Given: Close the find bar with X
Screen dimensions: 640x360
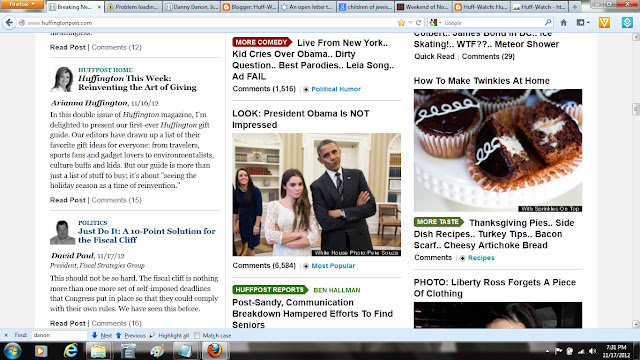Looking at the screenshot, I should [x=6, y=335].
